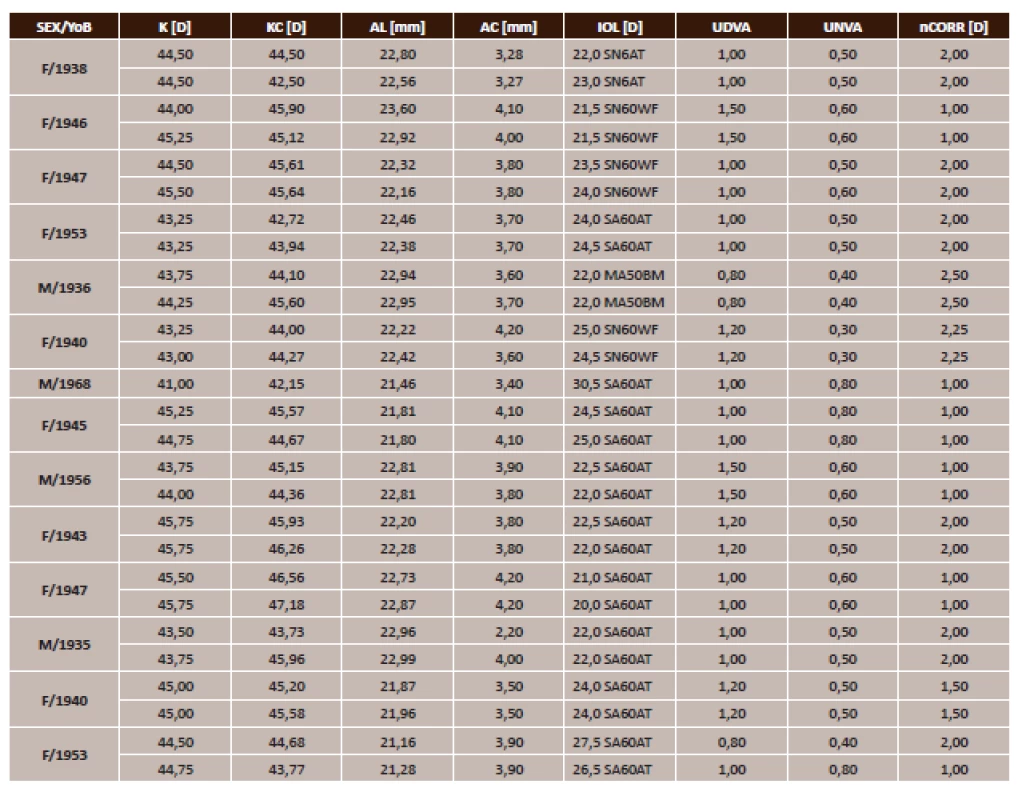Select the IOL [D] header cell
1030x800 pixels.
(619, 27)
